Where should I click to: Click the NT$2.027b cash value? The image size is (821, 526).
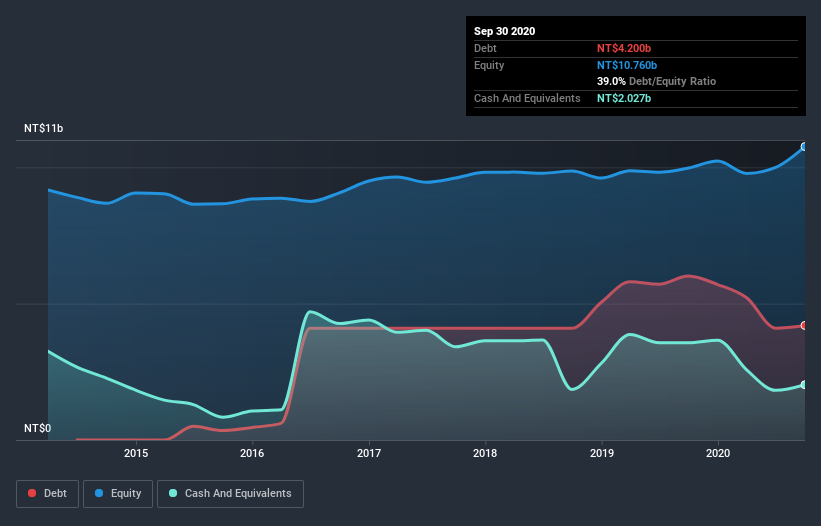point(624,98)
